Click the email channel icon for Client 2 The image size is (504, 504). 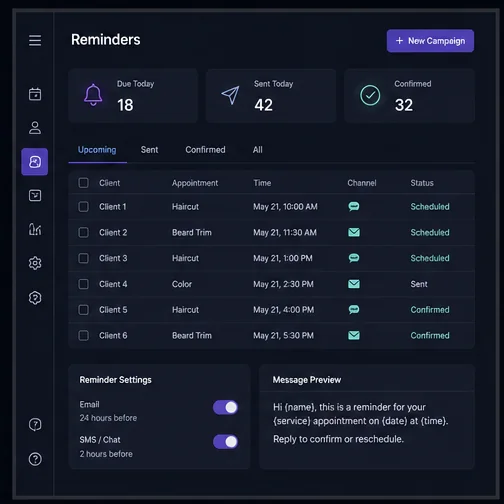(x=354, y=232)
